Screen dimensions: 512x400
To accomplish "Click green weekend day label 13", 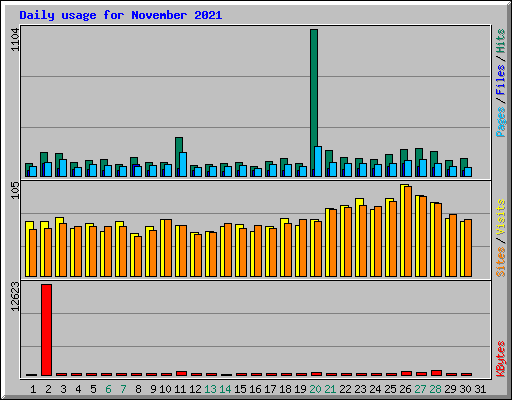I will coord(210,389).
